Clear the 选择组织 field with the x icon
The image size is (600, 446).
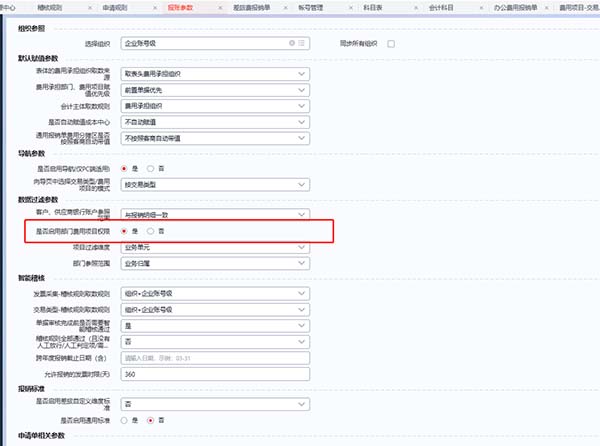click(x=291, y=45)
